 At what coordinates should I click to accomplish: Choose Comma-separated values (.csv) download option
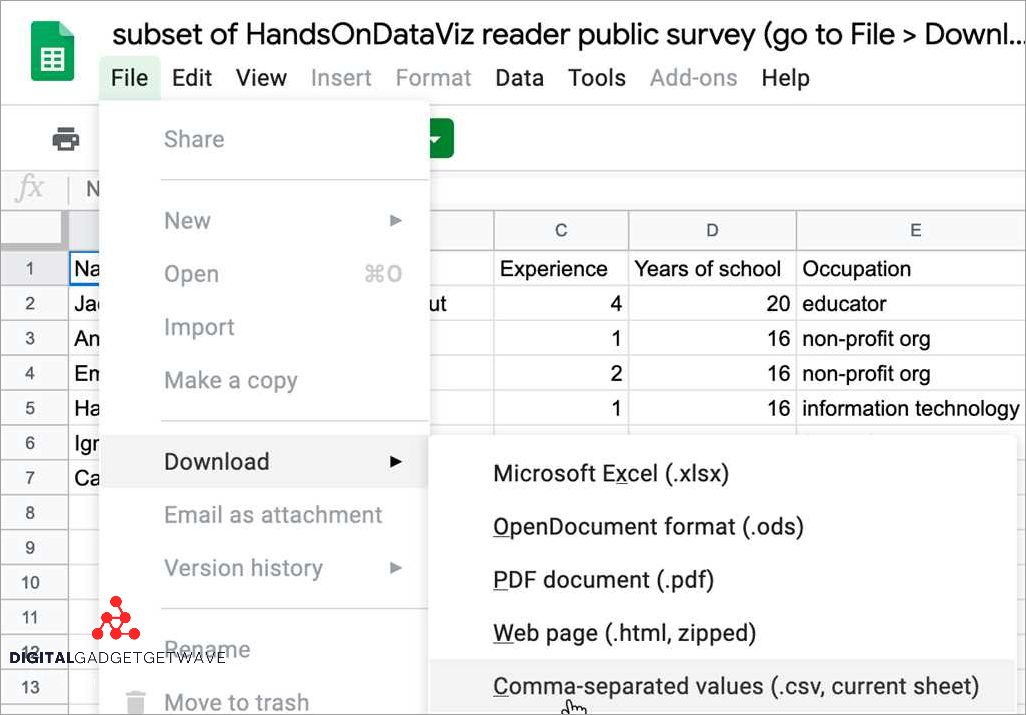click(x=735, y=686)
